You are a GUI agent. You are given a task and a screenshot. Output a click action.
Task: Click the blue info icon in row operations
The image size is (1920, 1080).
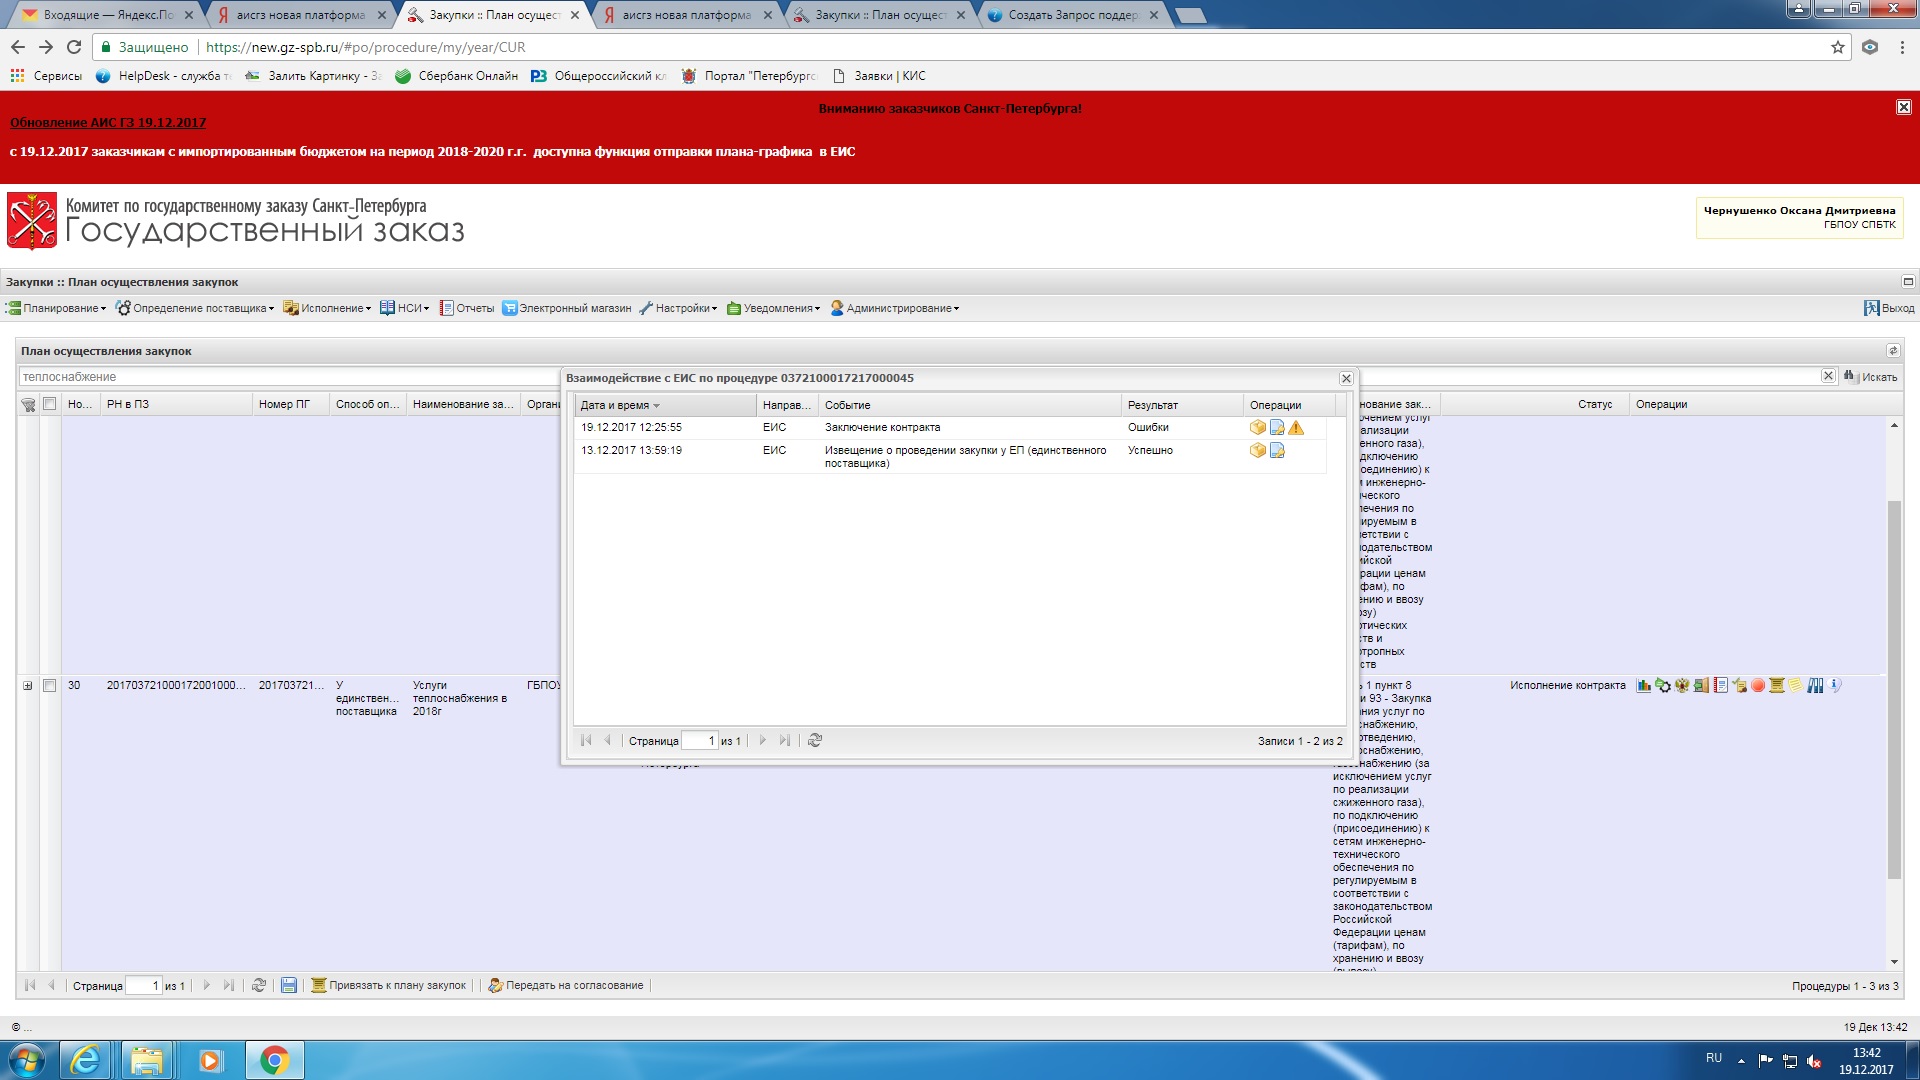click(x=1836, y=686)
